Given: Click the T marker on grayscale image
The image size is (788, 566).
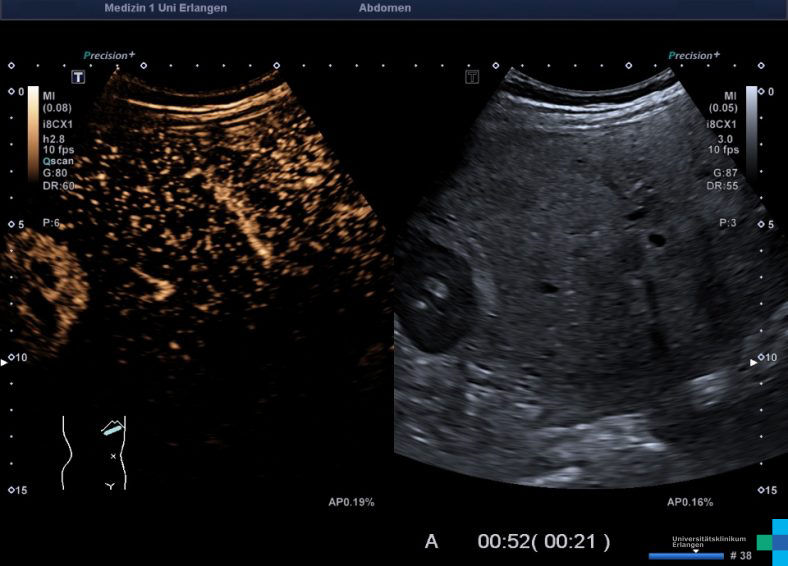Looking at the screenshot, I should (x=472, y=76).
